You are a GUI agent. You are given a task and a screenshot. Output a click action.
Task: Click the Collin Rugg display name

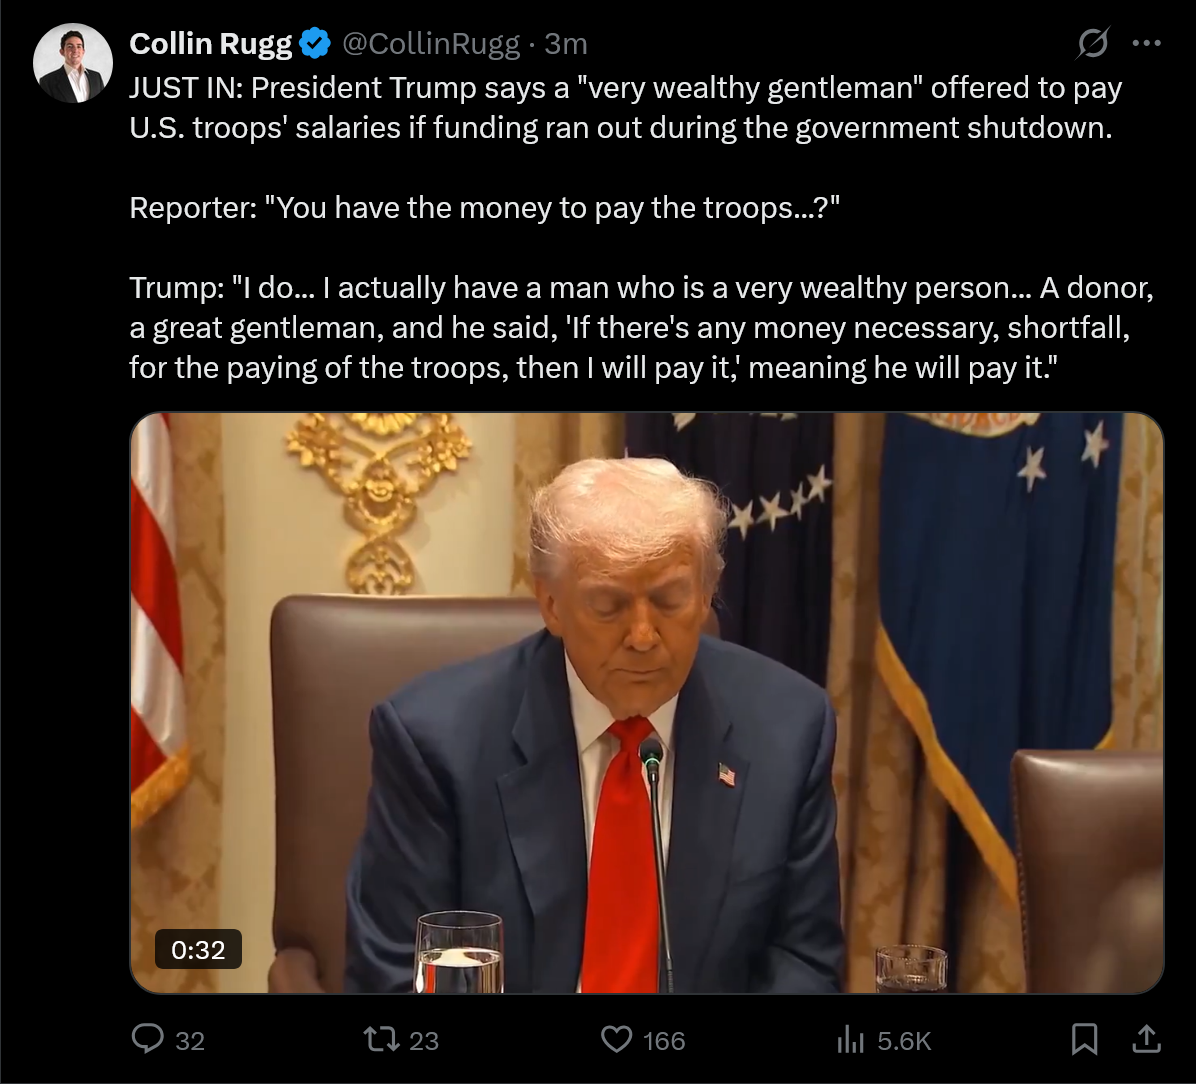coord(211,44)
